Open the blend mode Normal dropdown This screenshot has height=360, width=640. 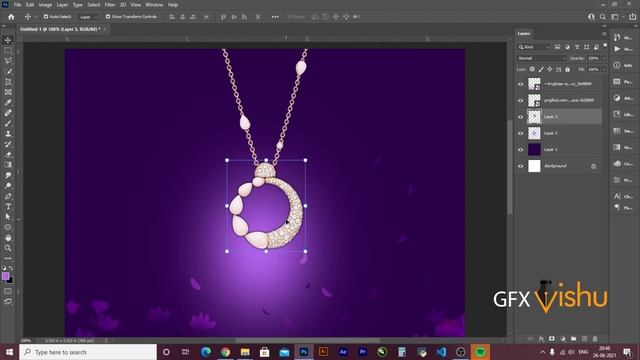[542, 58]
